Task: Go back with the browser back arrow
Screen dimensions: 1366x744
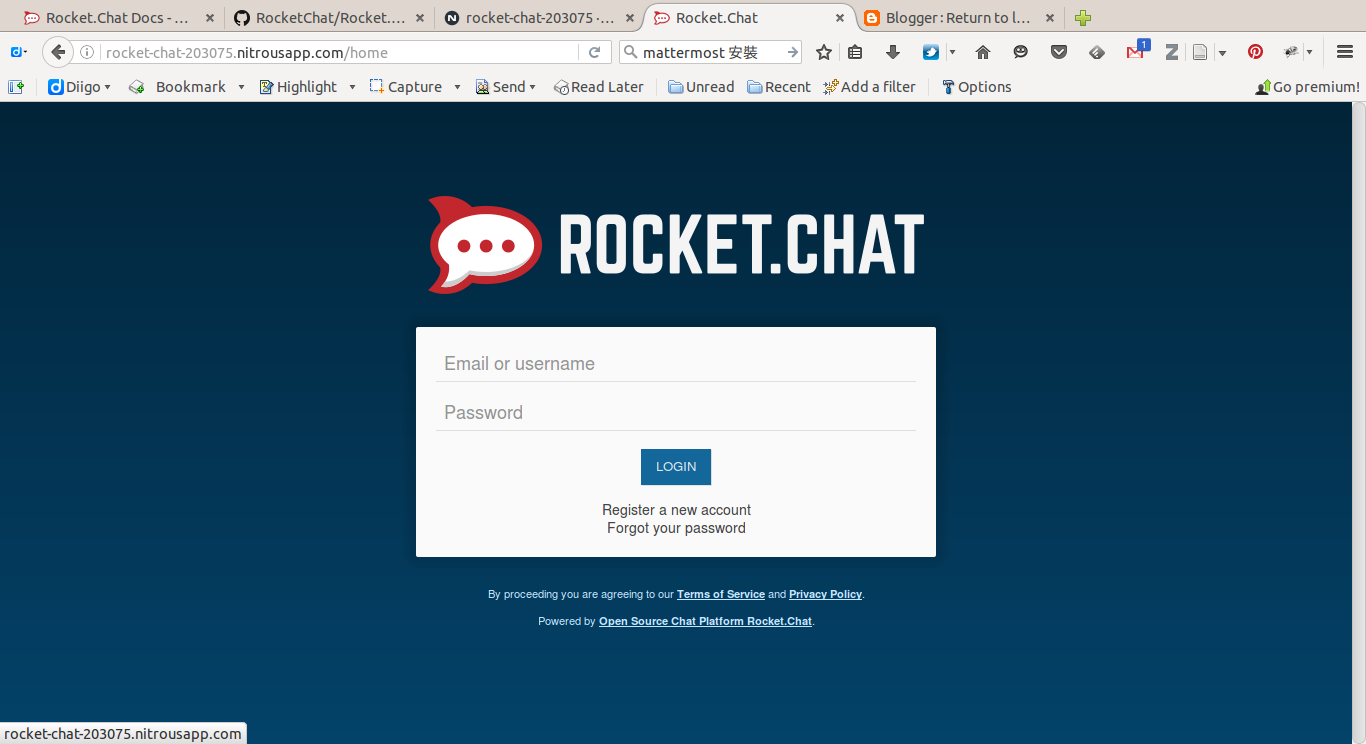Action: pyautogui.click(x=58, y=53)
